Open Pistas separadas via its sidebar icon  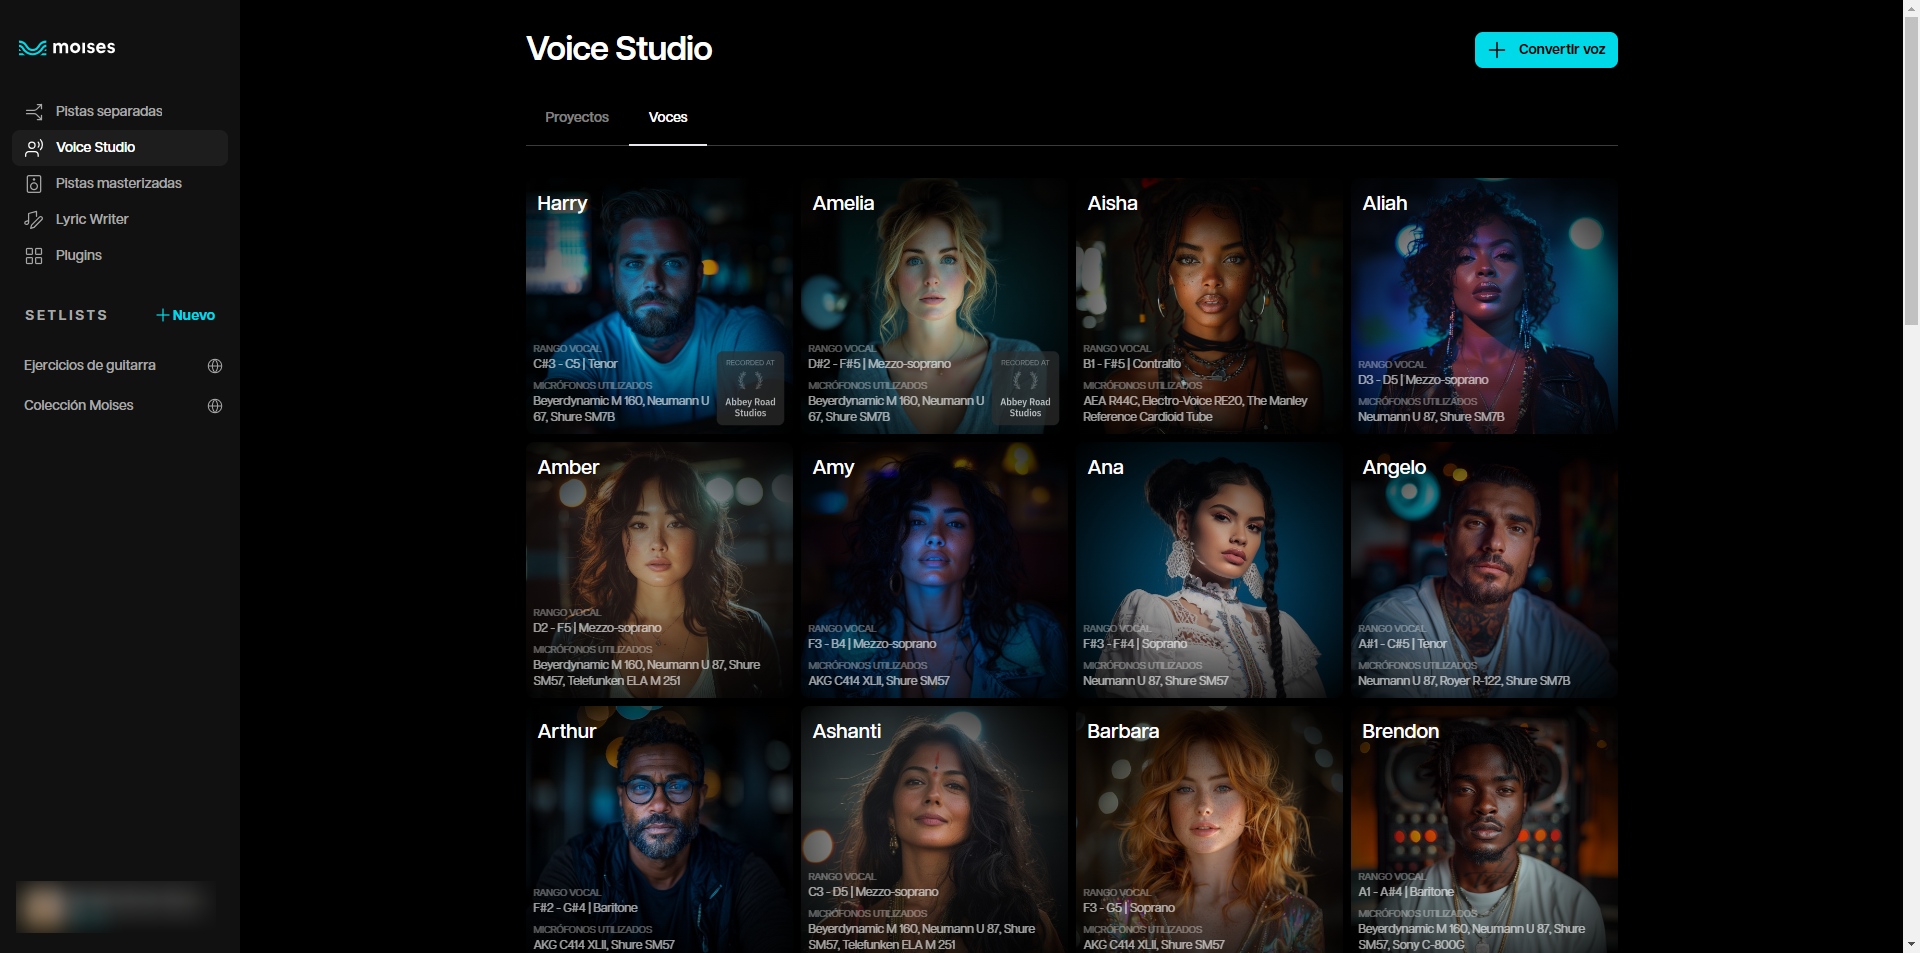coord(34,111)
